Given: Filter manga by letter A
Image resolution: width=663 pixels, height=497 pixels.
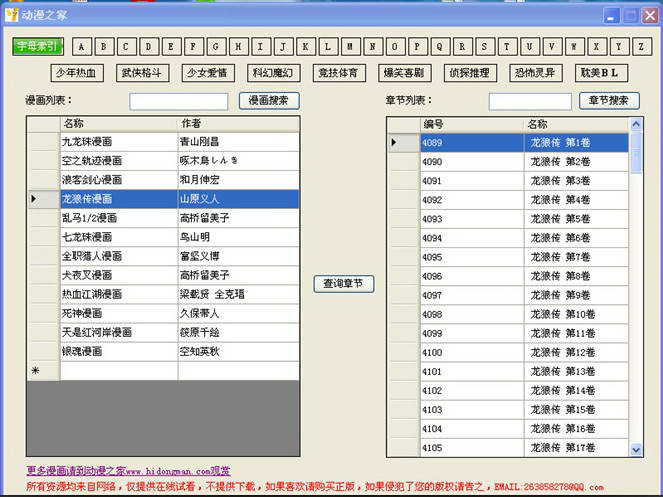Looking at the screenshot, I should click(81, 47).
